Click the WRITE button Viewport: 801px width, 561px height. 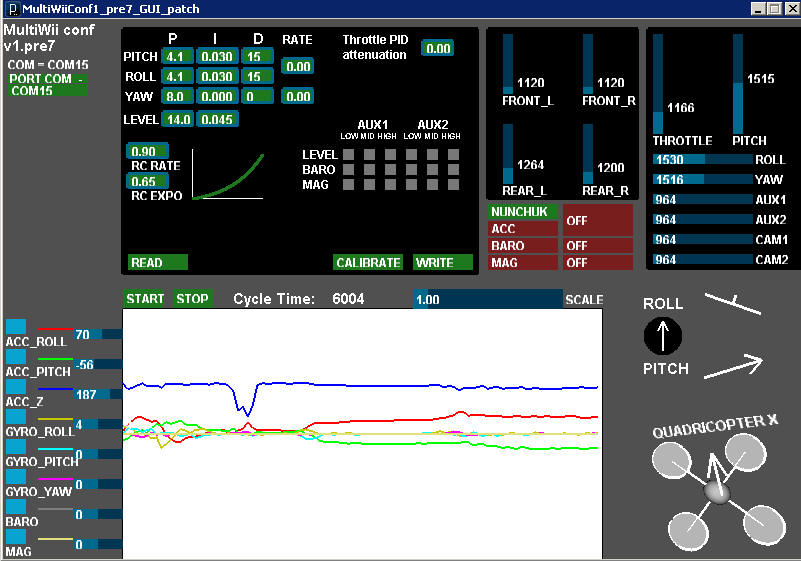(442, 262)
